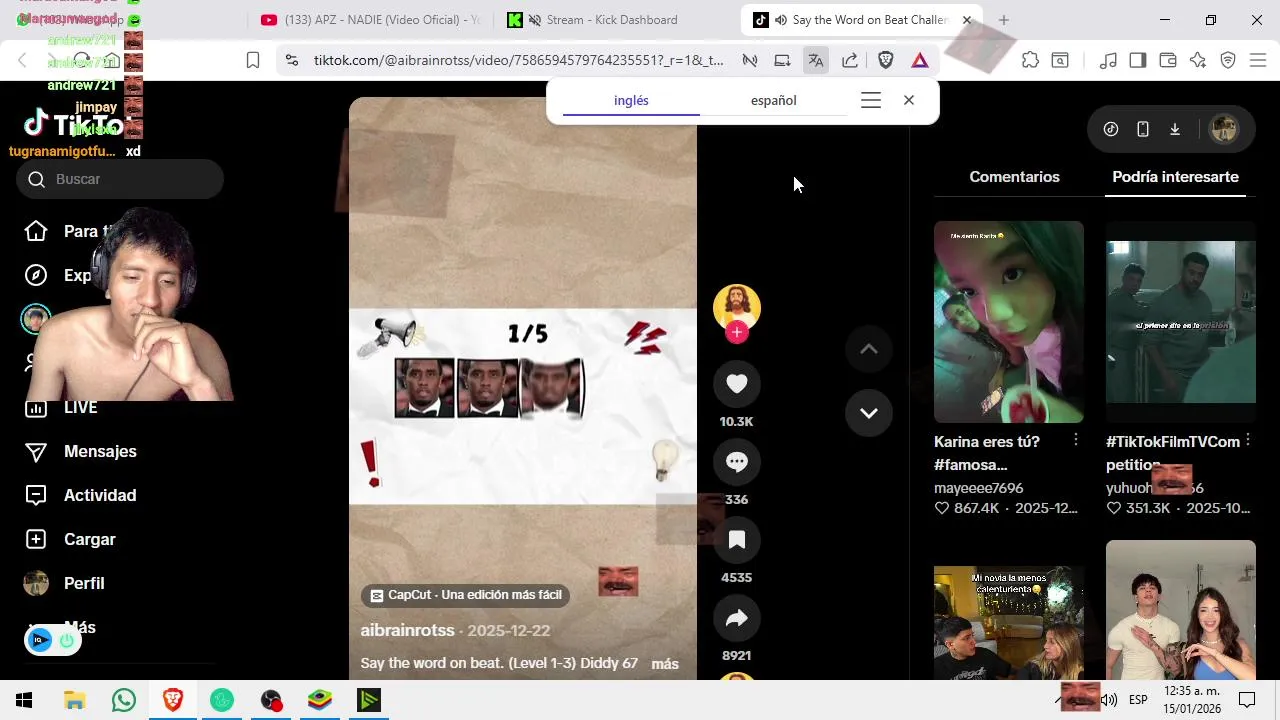Screen dimensions: 1280x720
Task: Follow creator with the red plus badge
Action: [x=737, y=333]
